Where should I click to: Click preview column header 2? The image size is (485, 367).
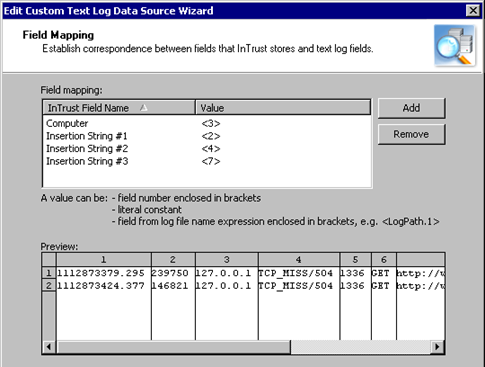(x=173, y=259)
